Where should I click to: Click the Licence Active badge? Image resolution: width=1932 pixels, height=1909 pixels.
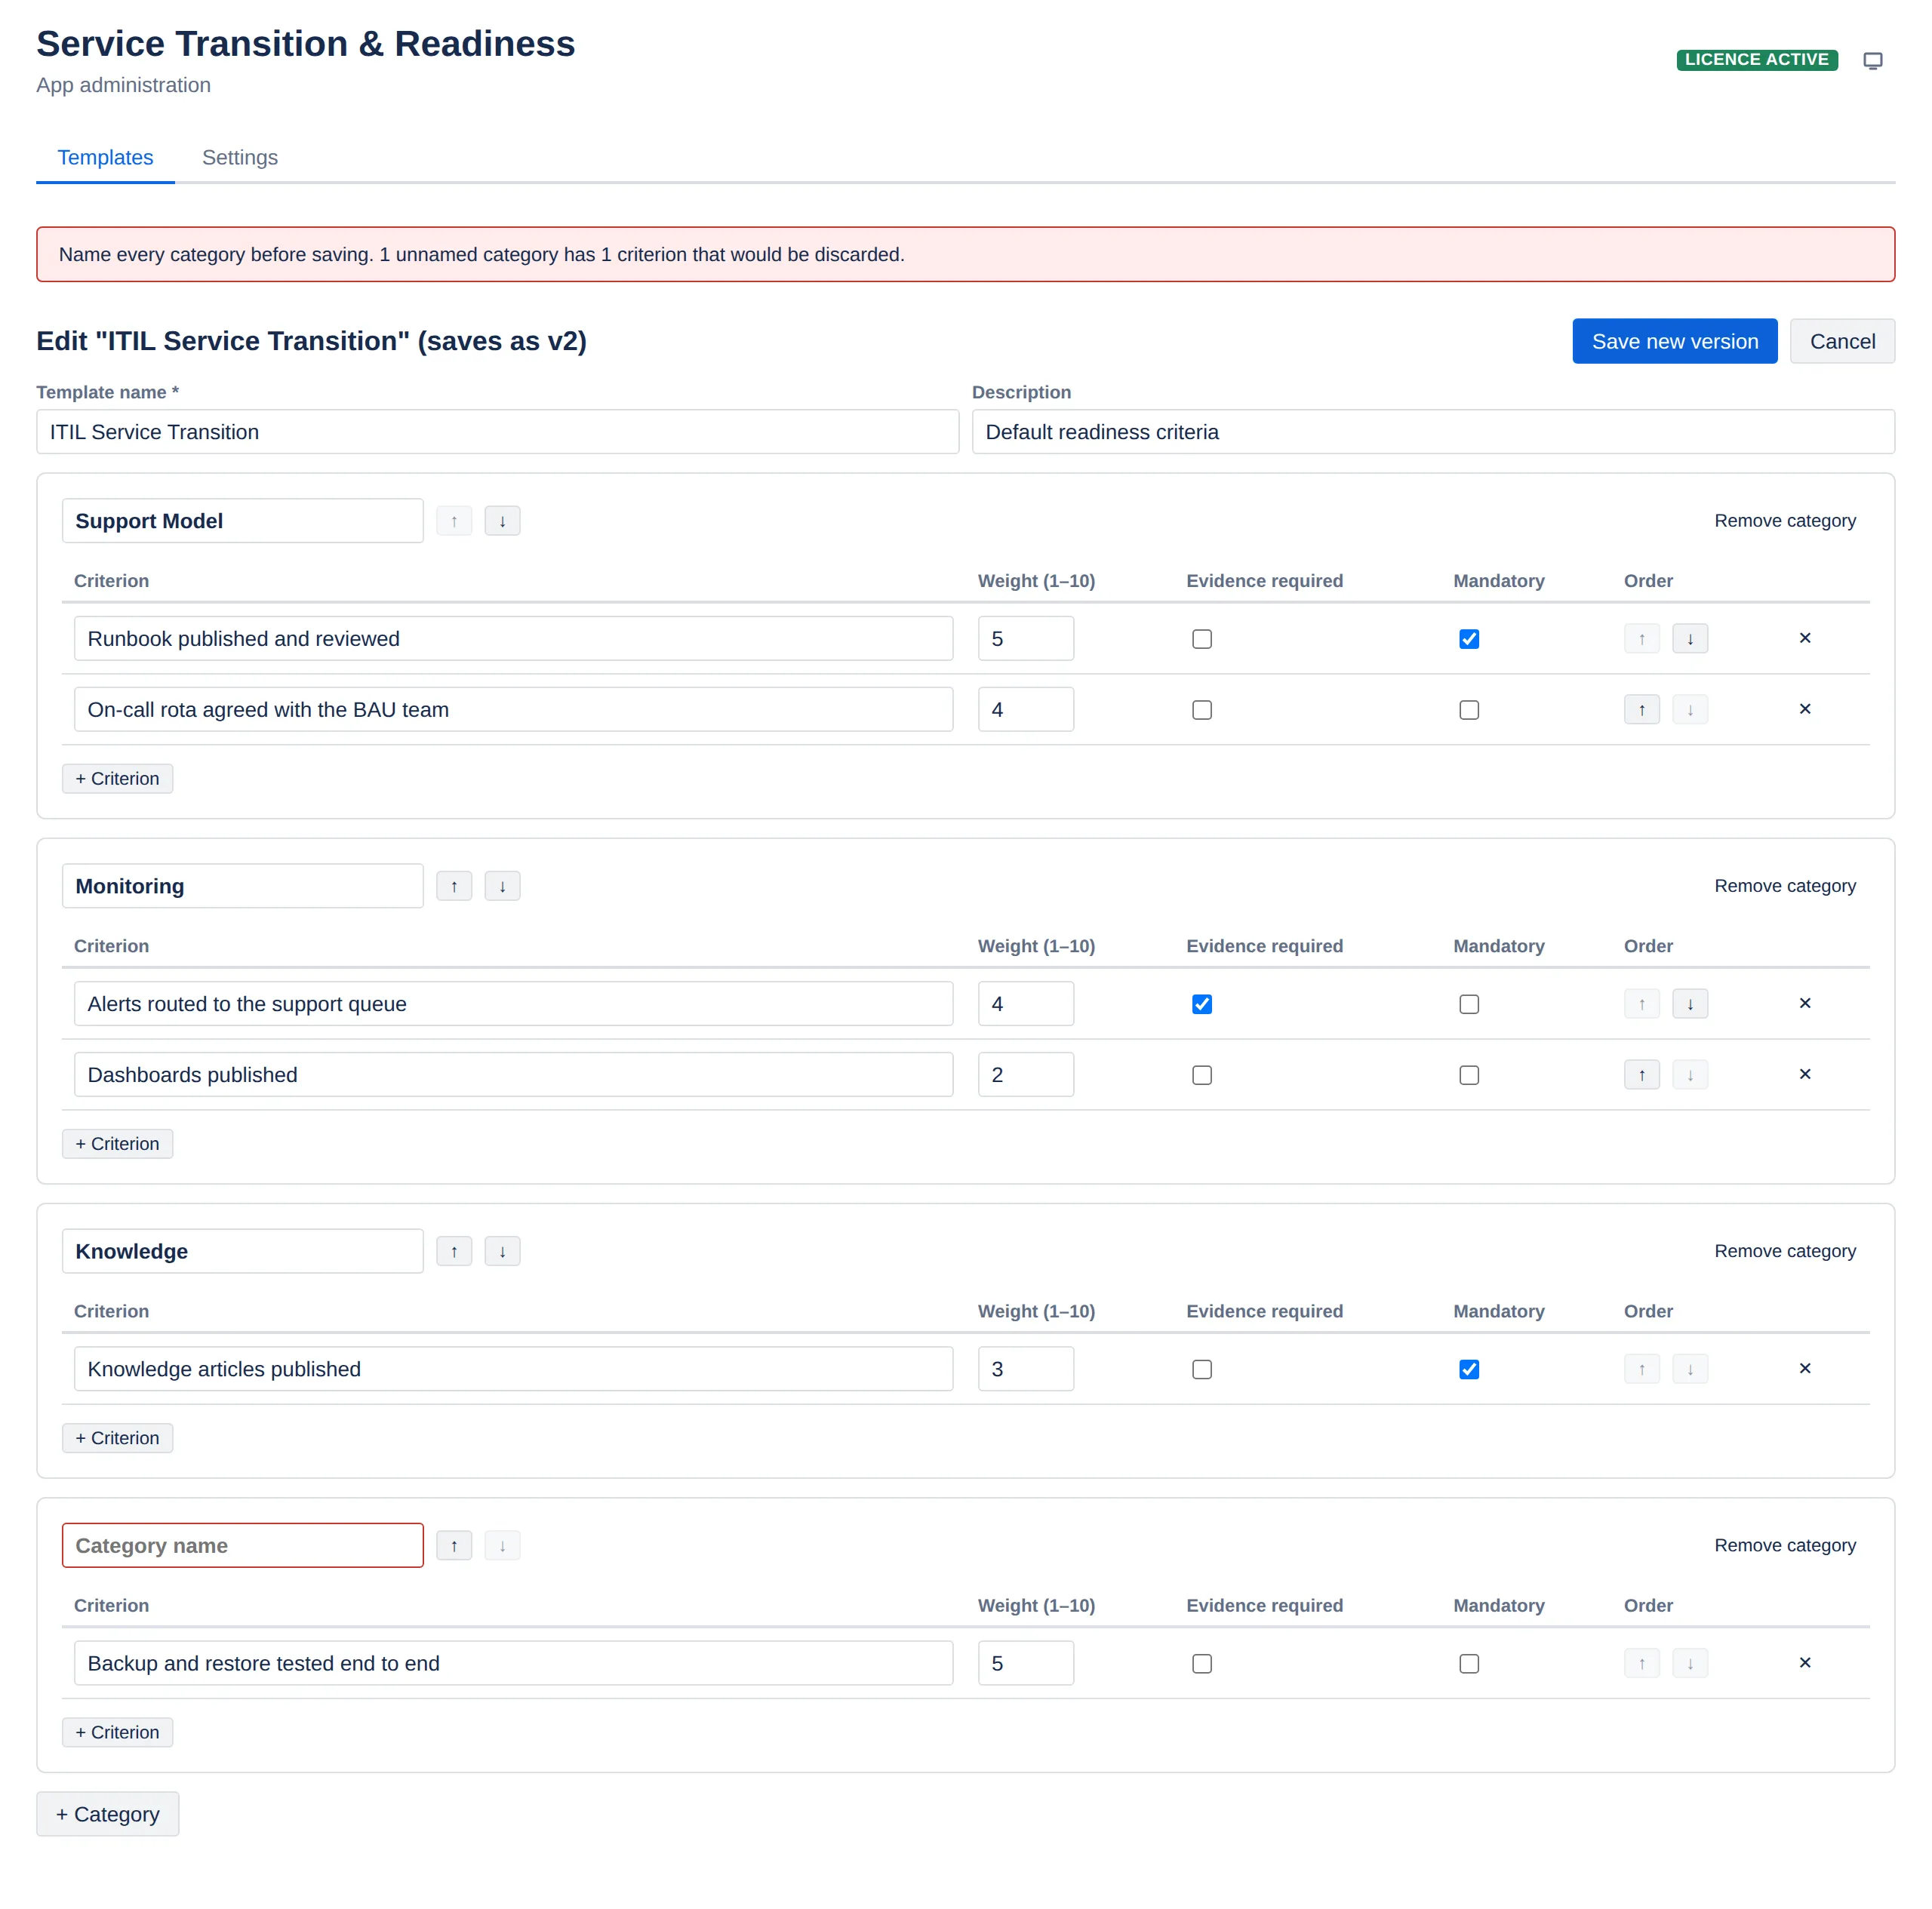1757,60
